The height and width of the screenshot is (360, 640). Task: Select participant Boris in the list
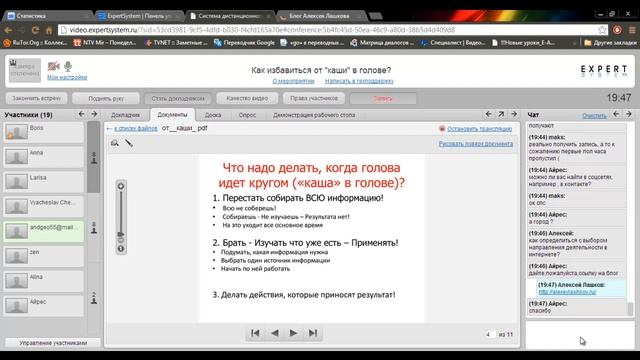(43, 132)
